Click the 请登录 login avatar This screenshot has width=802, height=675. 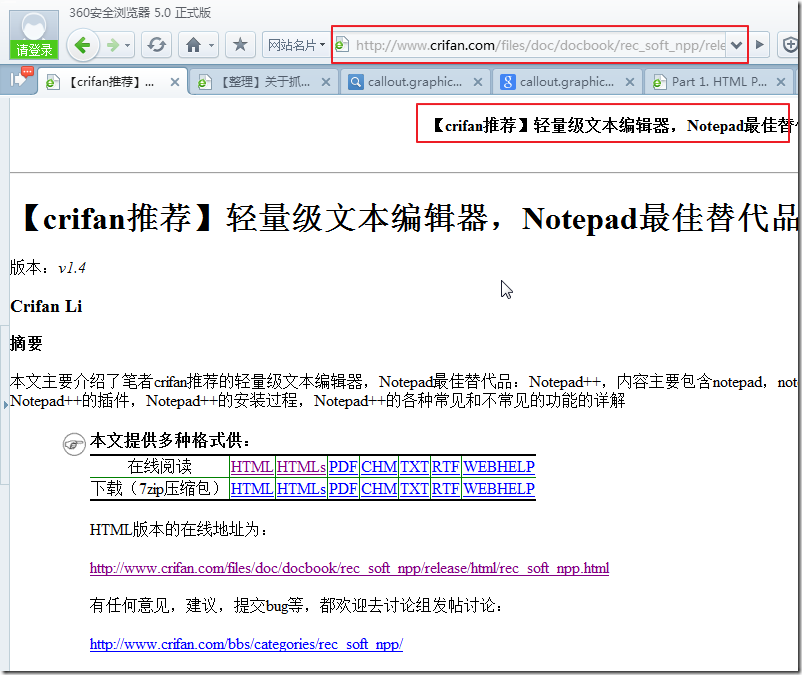[34, 34]
